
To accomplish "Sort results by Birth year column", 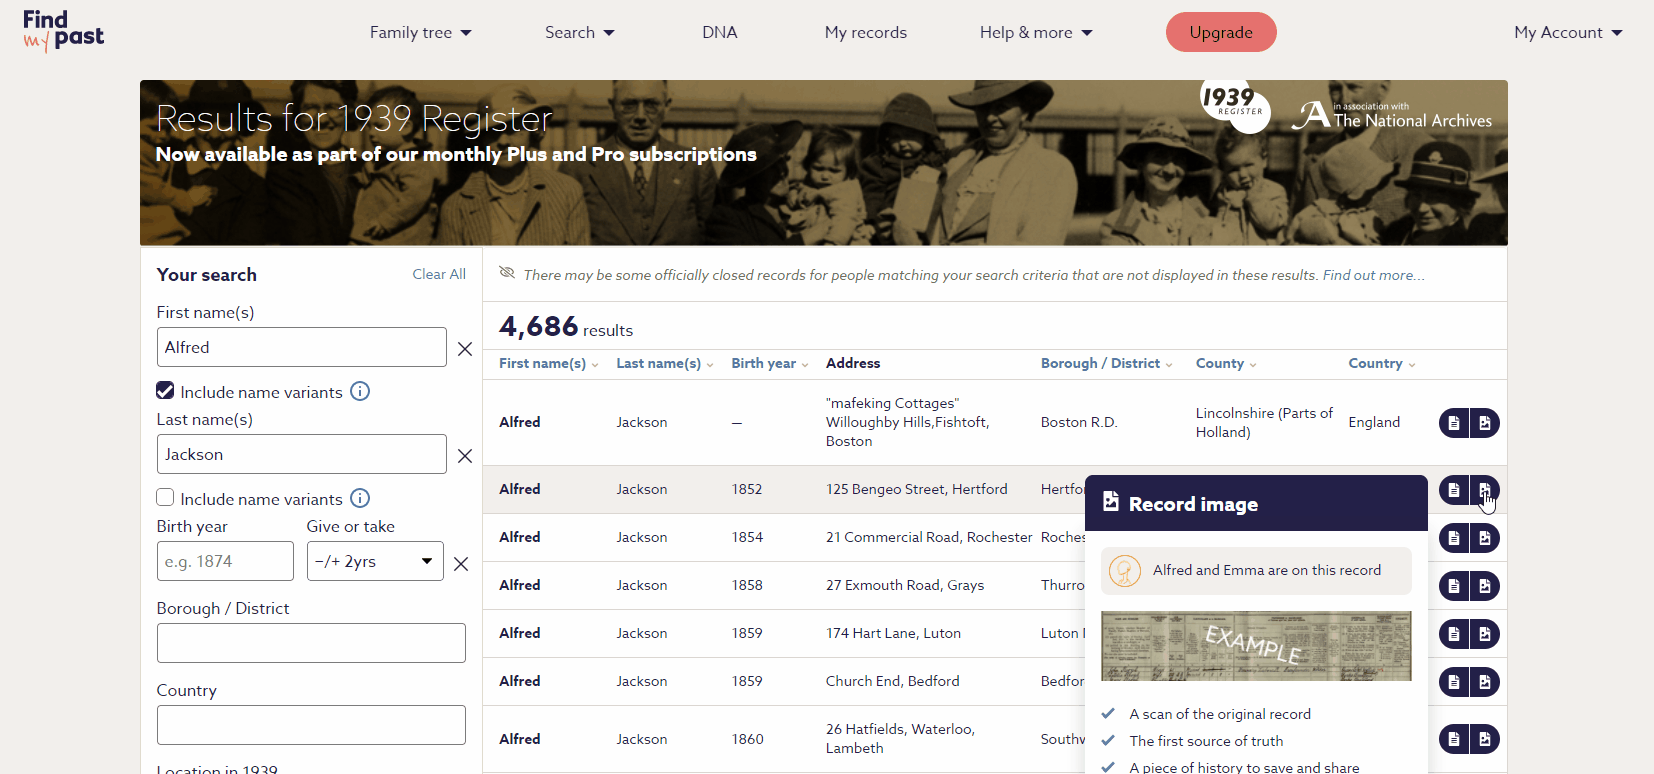I will (769, 364).
